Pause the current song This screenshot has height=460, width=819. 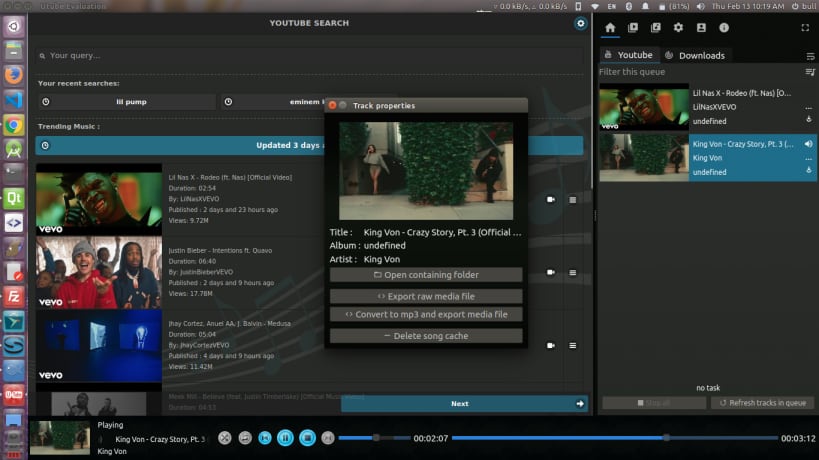point(285,438)
